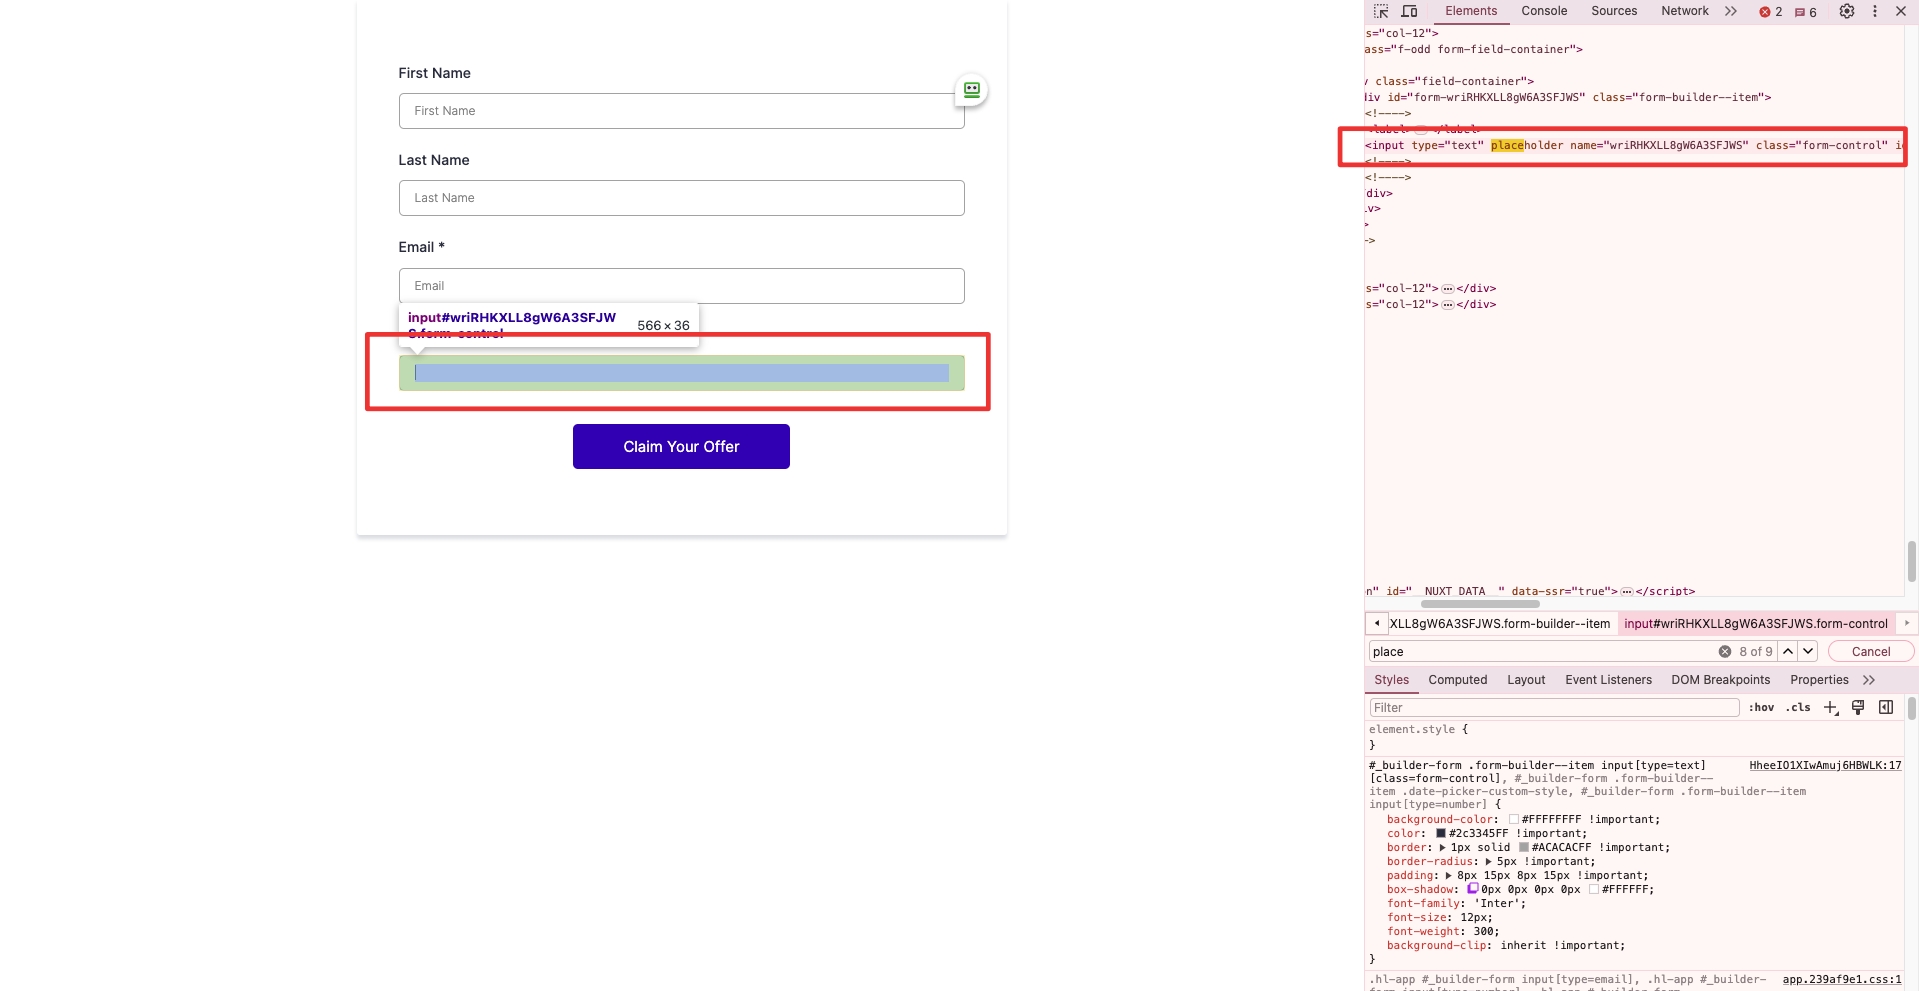Switch to the Console tab
Viewport: 1919px width, 991px height.
tap(1544, 12)
